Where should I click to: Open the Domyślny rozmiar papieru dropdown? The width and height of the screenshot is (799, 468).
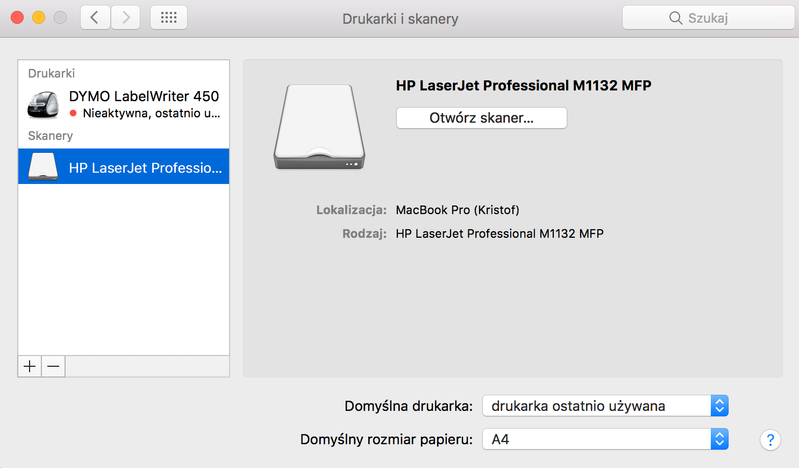coord(605,439)
